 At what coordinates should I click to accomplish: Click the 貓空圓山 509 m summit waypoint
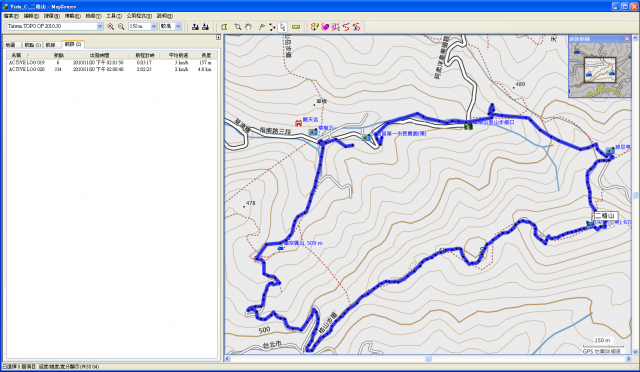coord(280,247)
